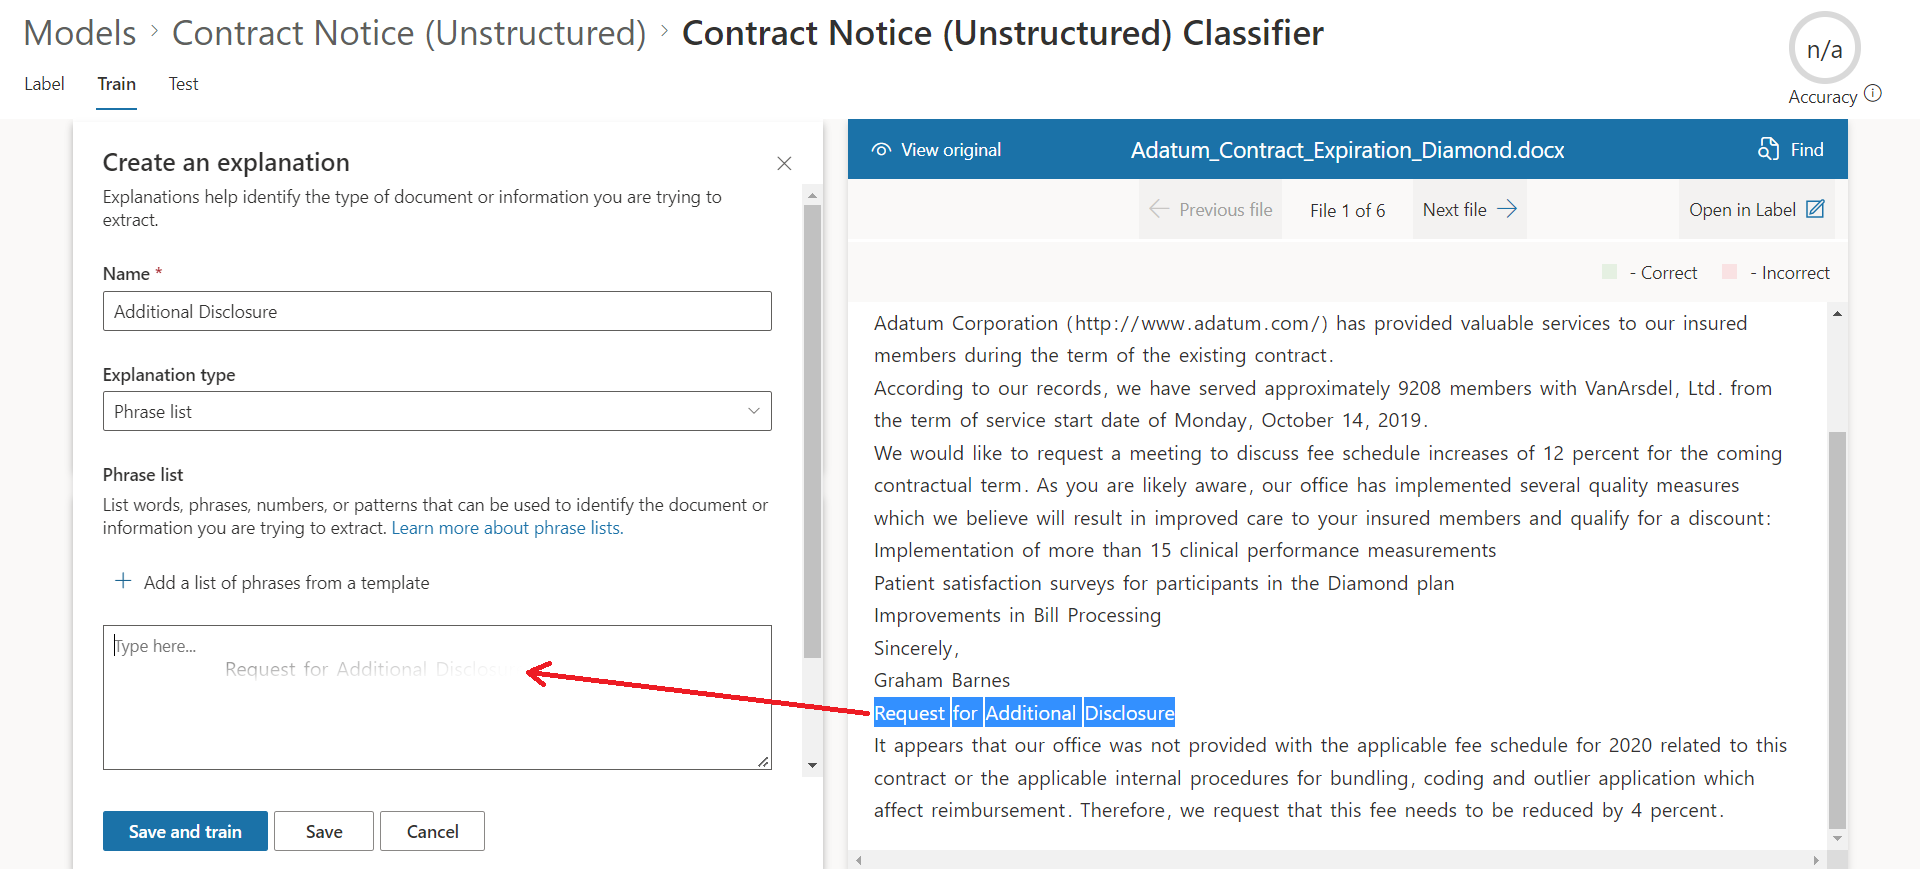This screenshot has width=1920, height=869.
Task: Click the Save and train button
Action: 185,831
